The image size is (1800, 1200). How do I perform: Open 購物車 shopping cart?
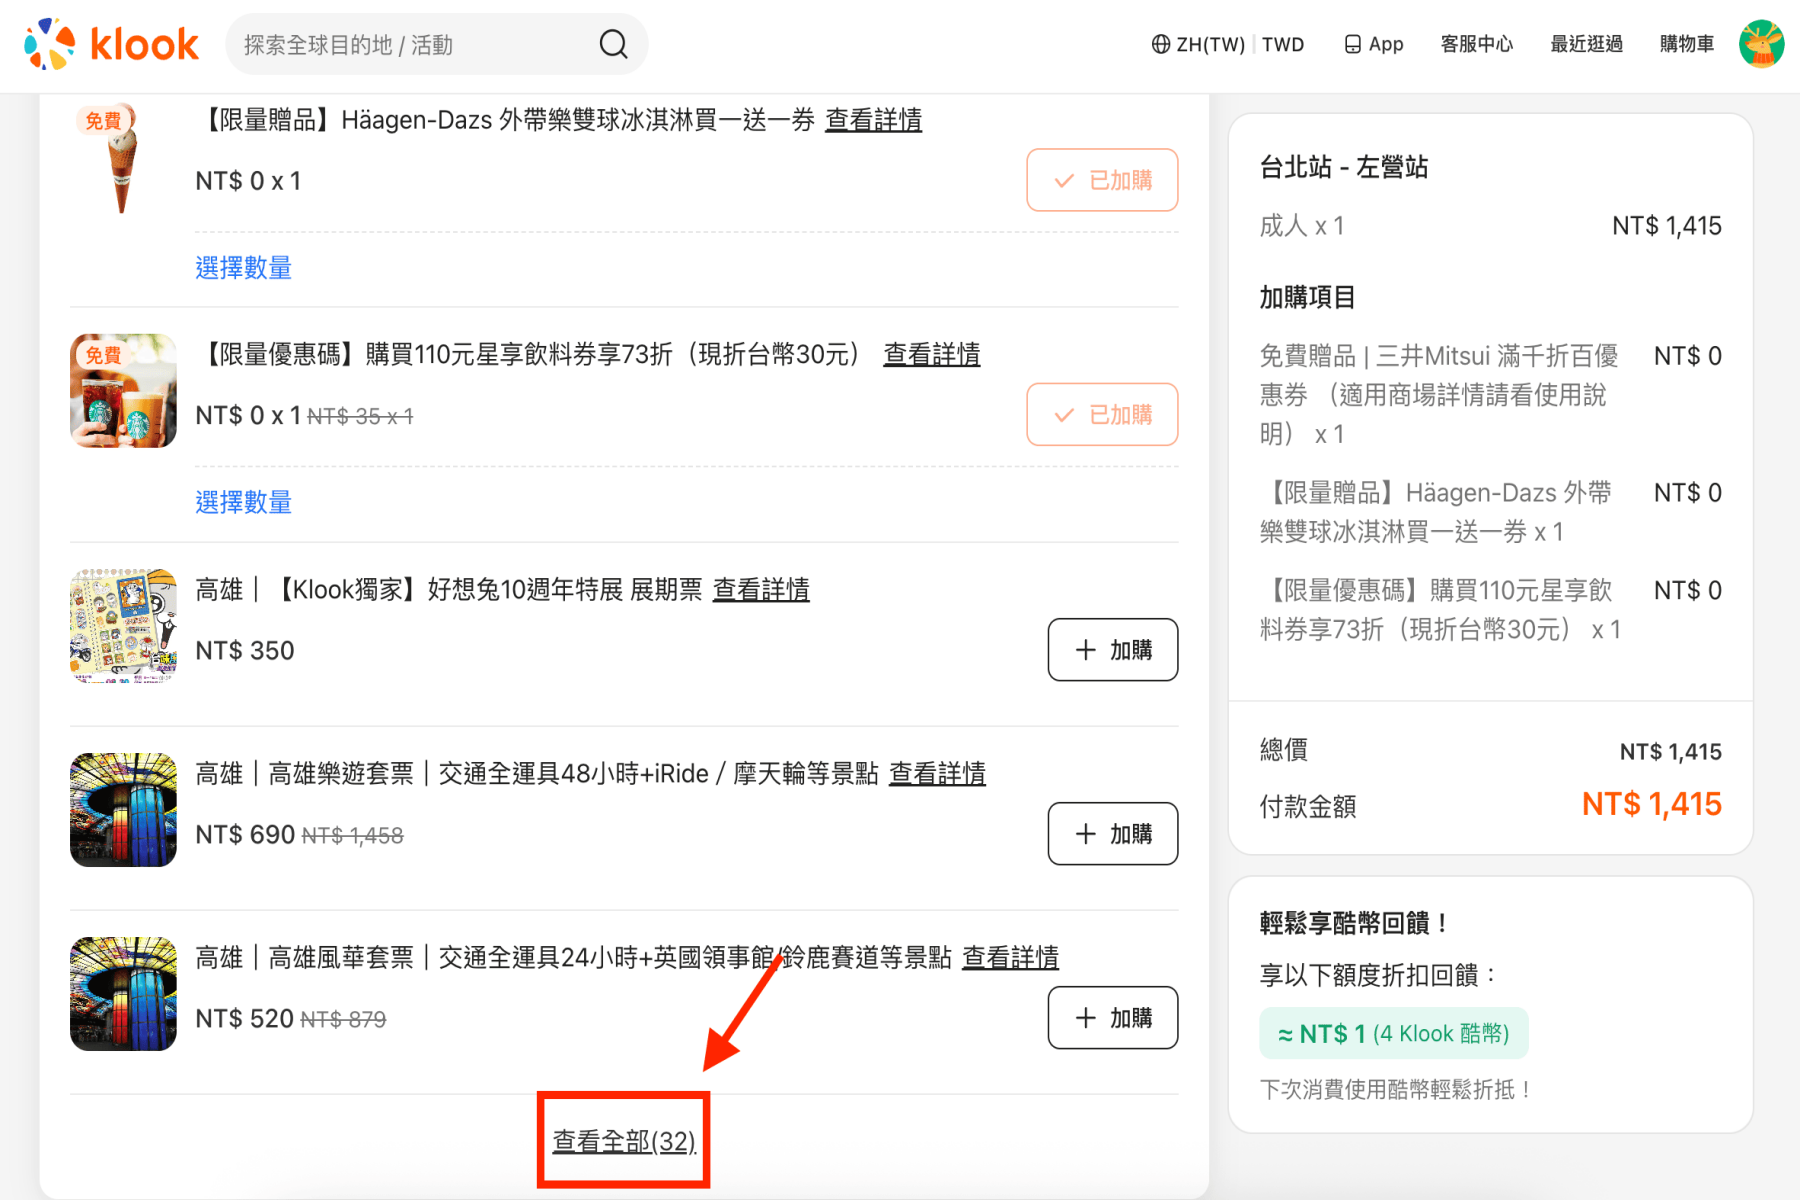tap(1687, 44)
